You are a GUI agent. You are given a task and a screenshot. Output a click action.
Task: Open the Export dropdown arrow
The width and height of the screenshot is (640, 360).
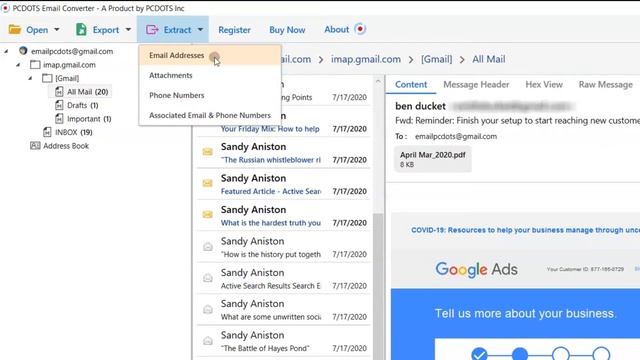[128, 29]
